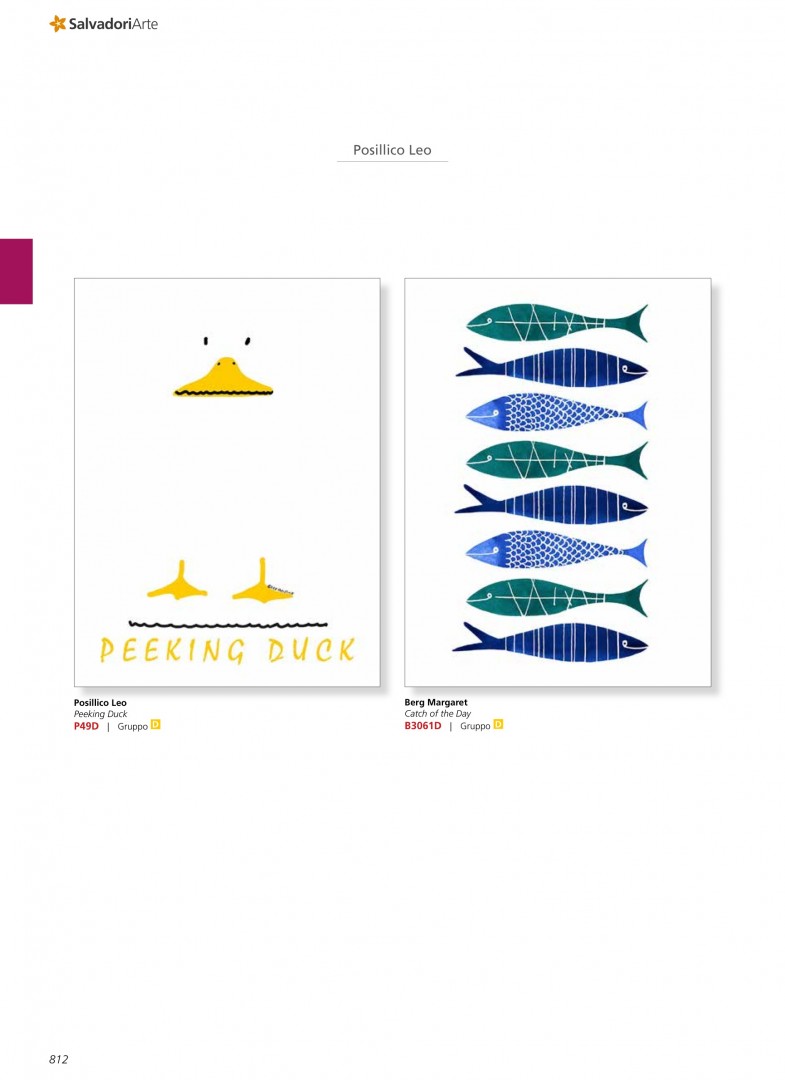Click the bottom dark blue striped fish
The image size is (785, 1080).
[550, 642]
